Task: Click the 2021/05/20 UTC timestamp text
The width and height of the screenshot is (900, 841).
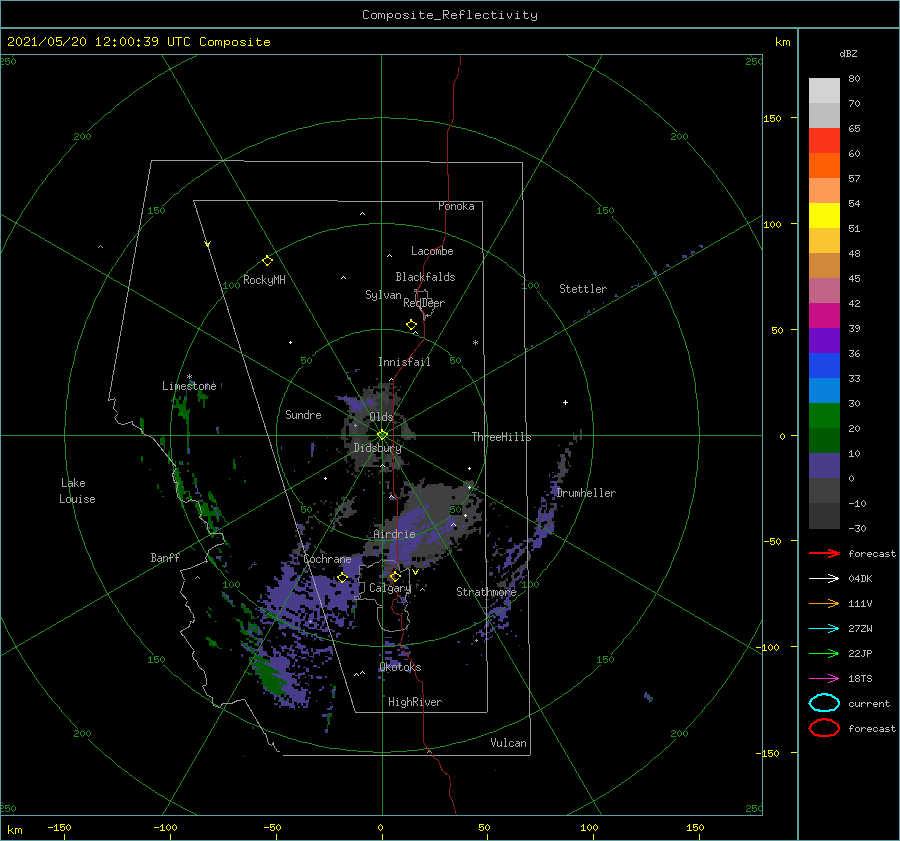Action: point(138,42)
